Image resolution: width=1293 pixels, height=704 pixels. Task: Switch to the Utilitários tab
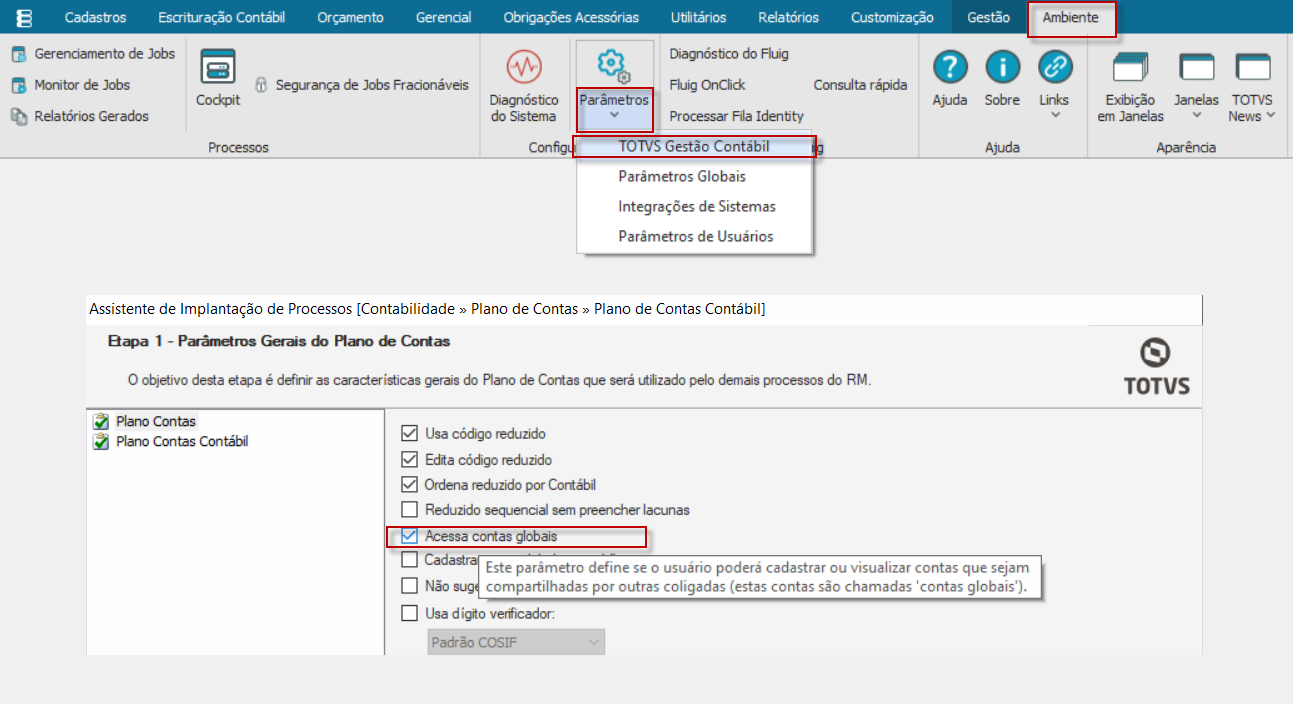698,17
